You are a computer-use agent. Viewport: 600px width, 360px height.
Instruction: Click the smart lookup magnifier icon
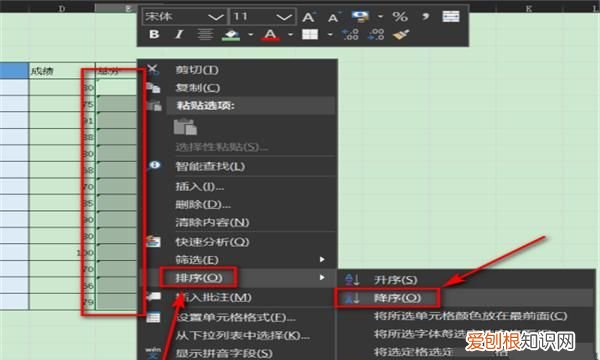point(154,166)
